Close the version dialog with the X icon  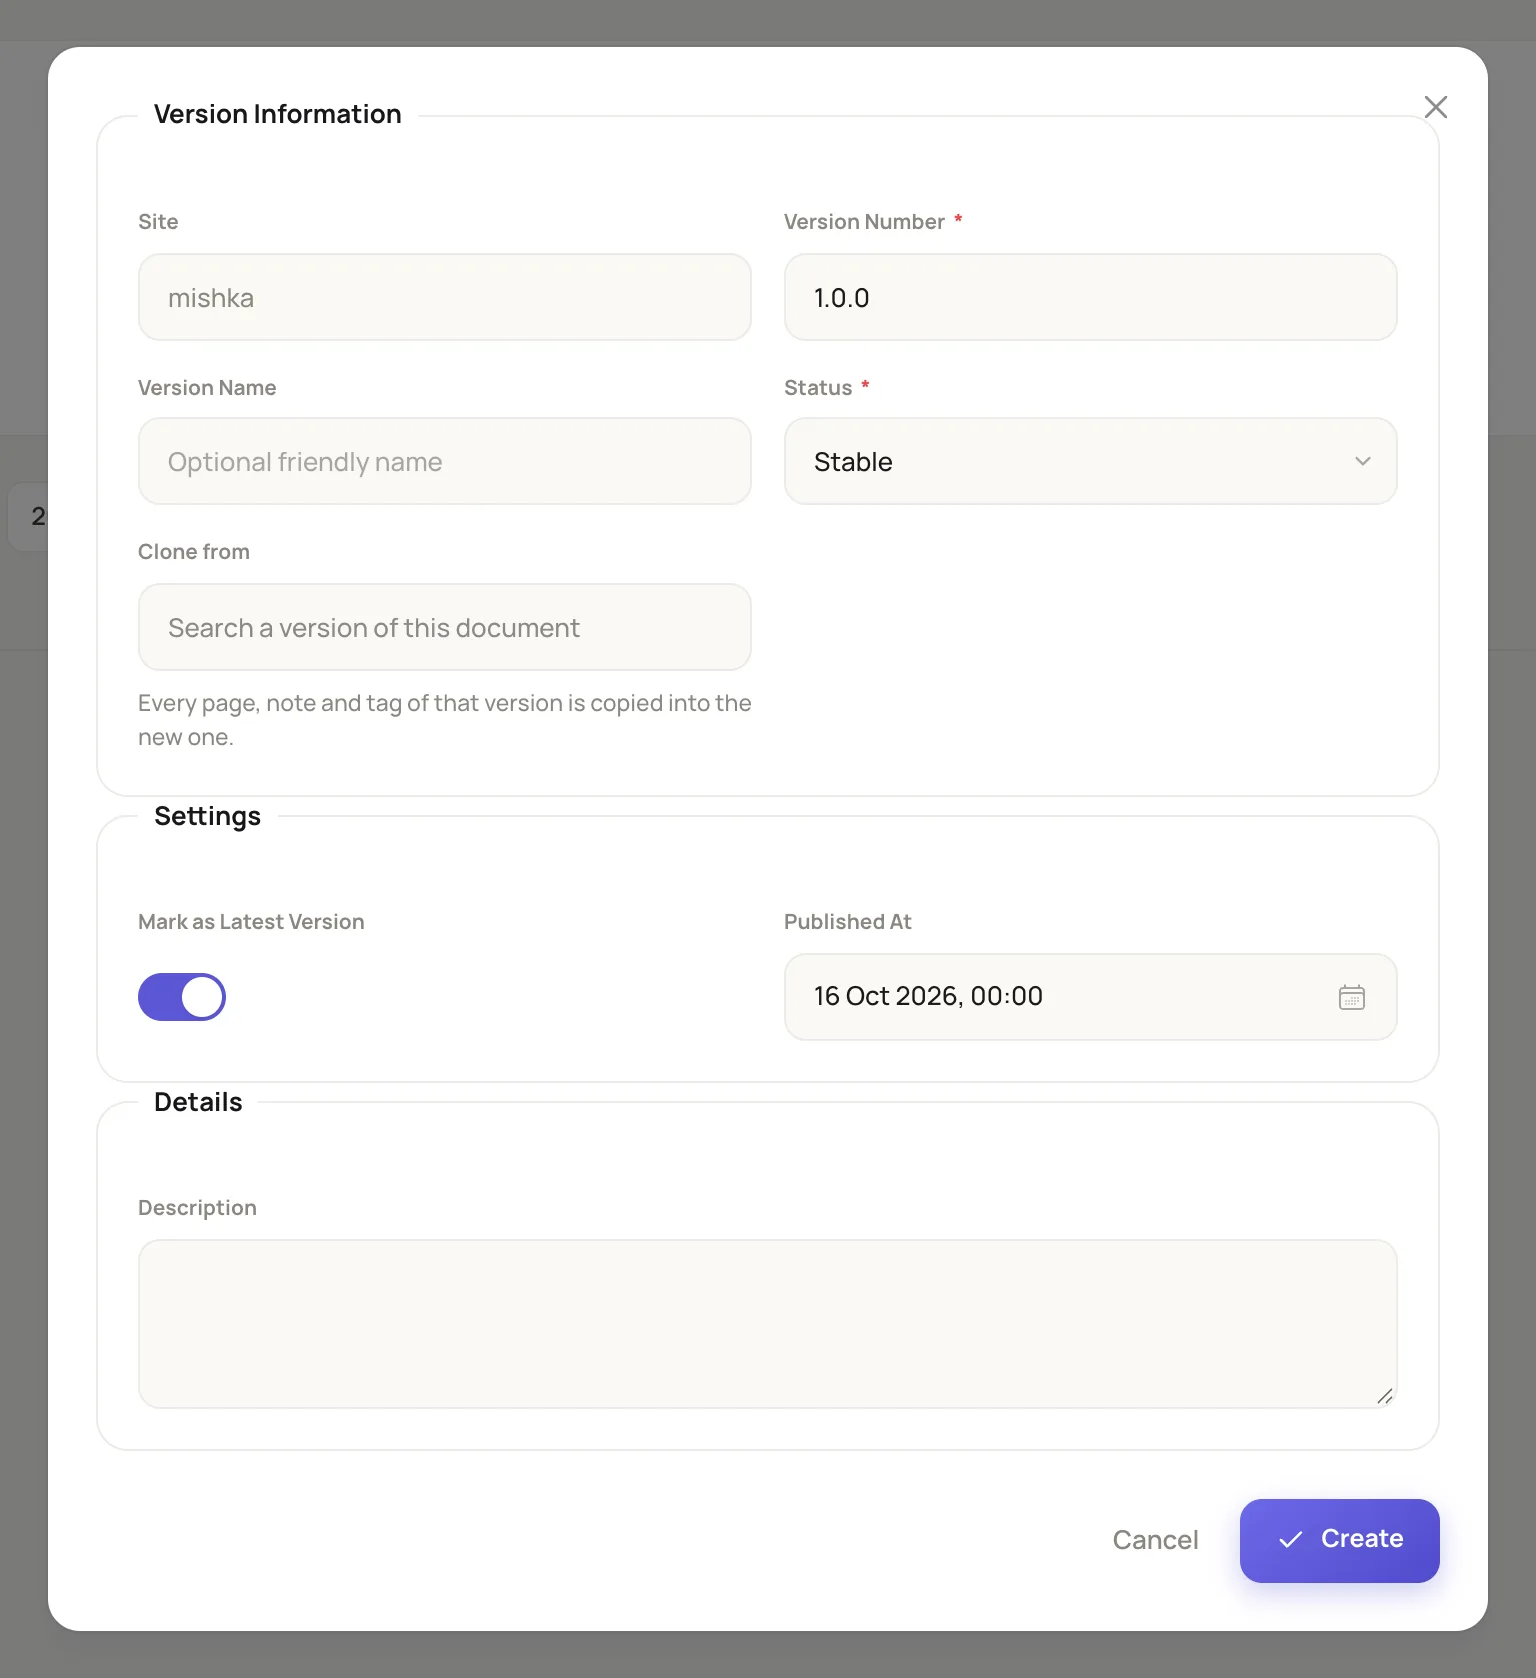click(x=1435, y=107)
